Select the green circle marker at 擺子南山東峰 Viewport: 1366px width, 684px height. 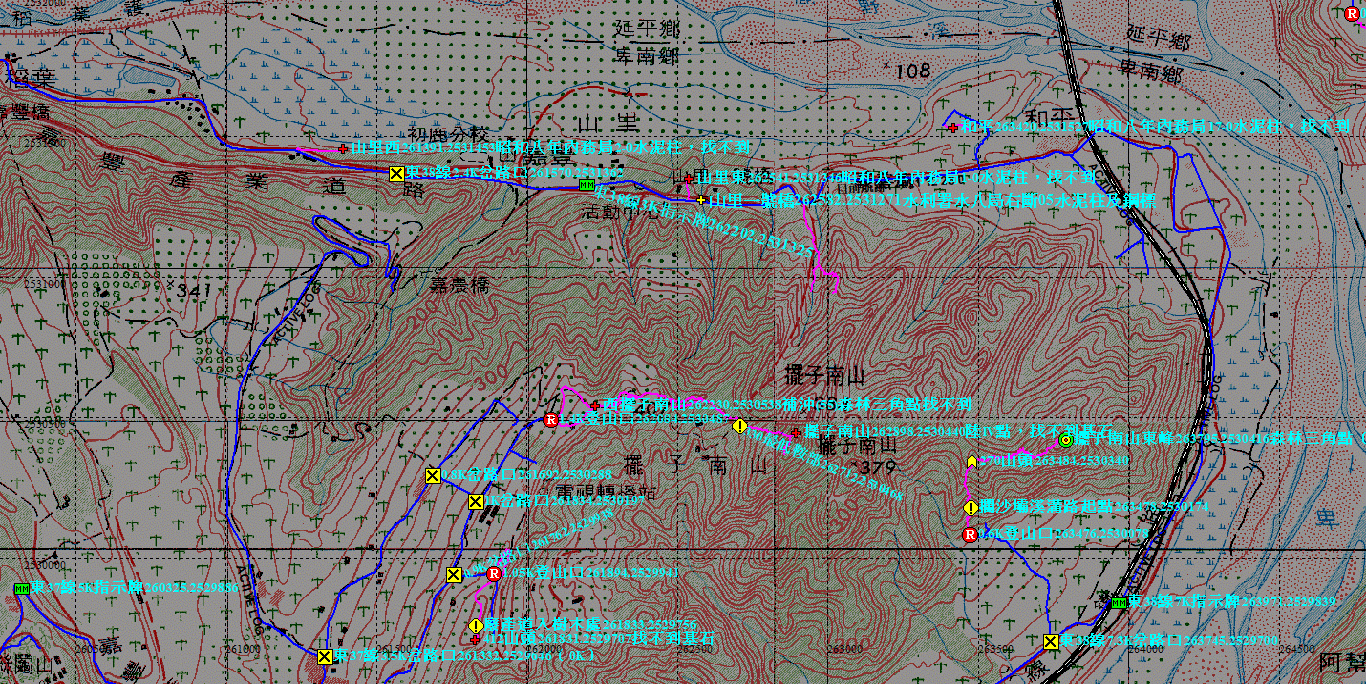1066,440
